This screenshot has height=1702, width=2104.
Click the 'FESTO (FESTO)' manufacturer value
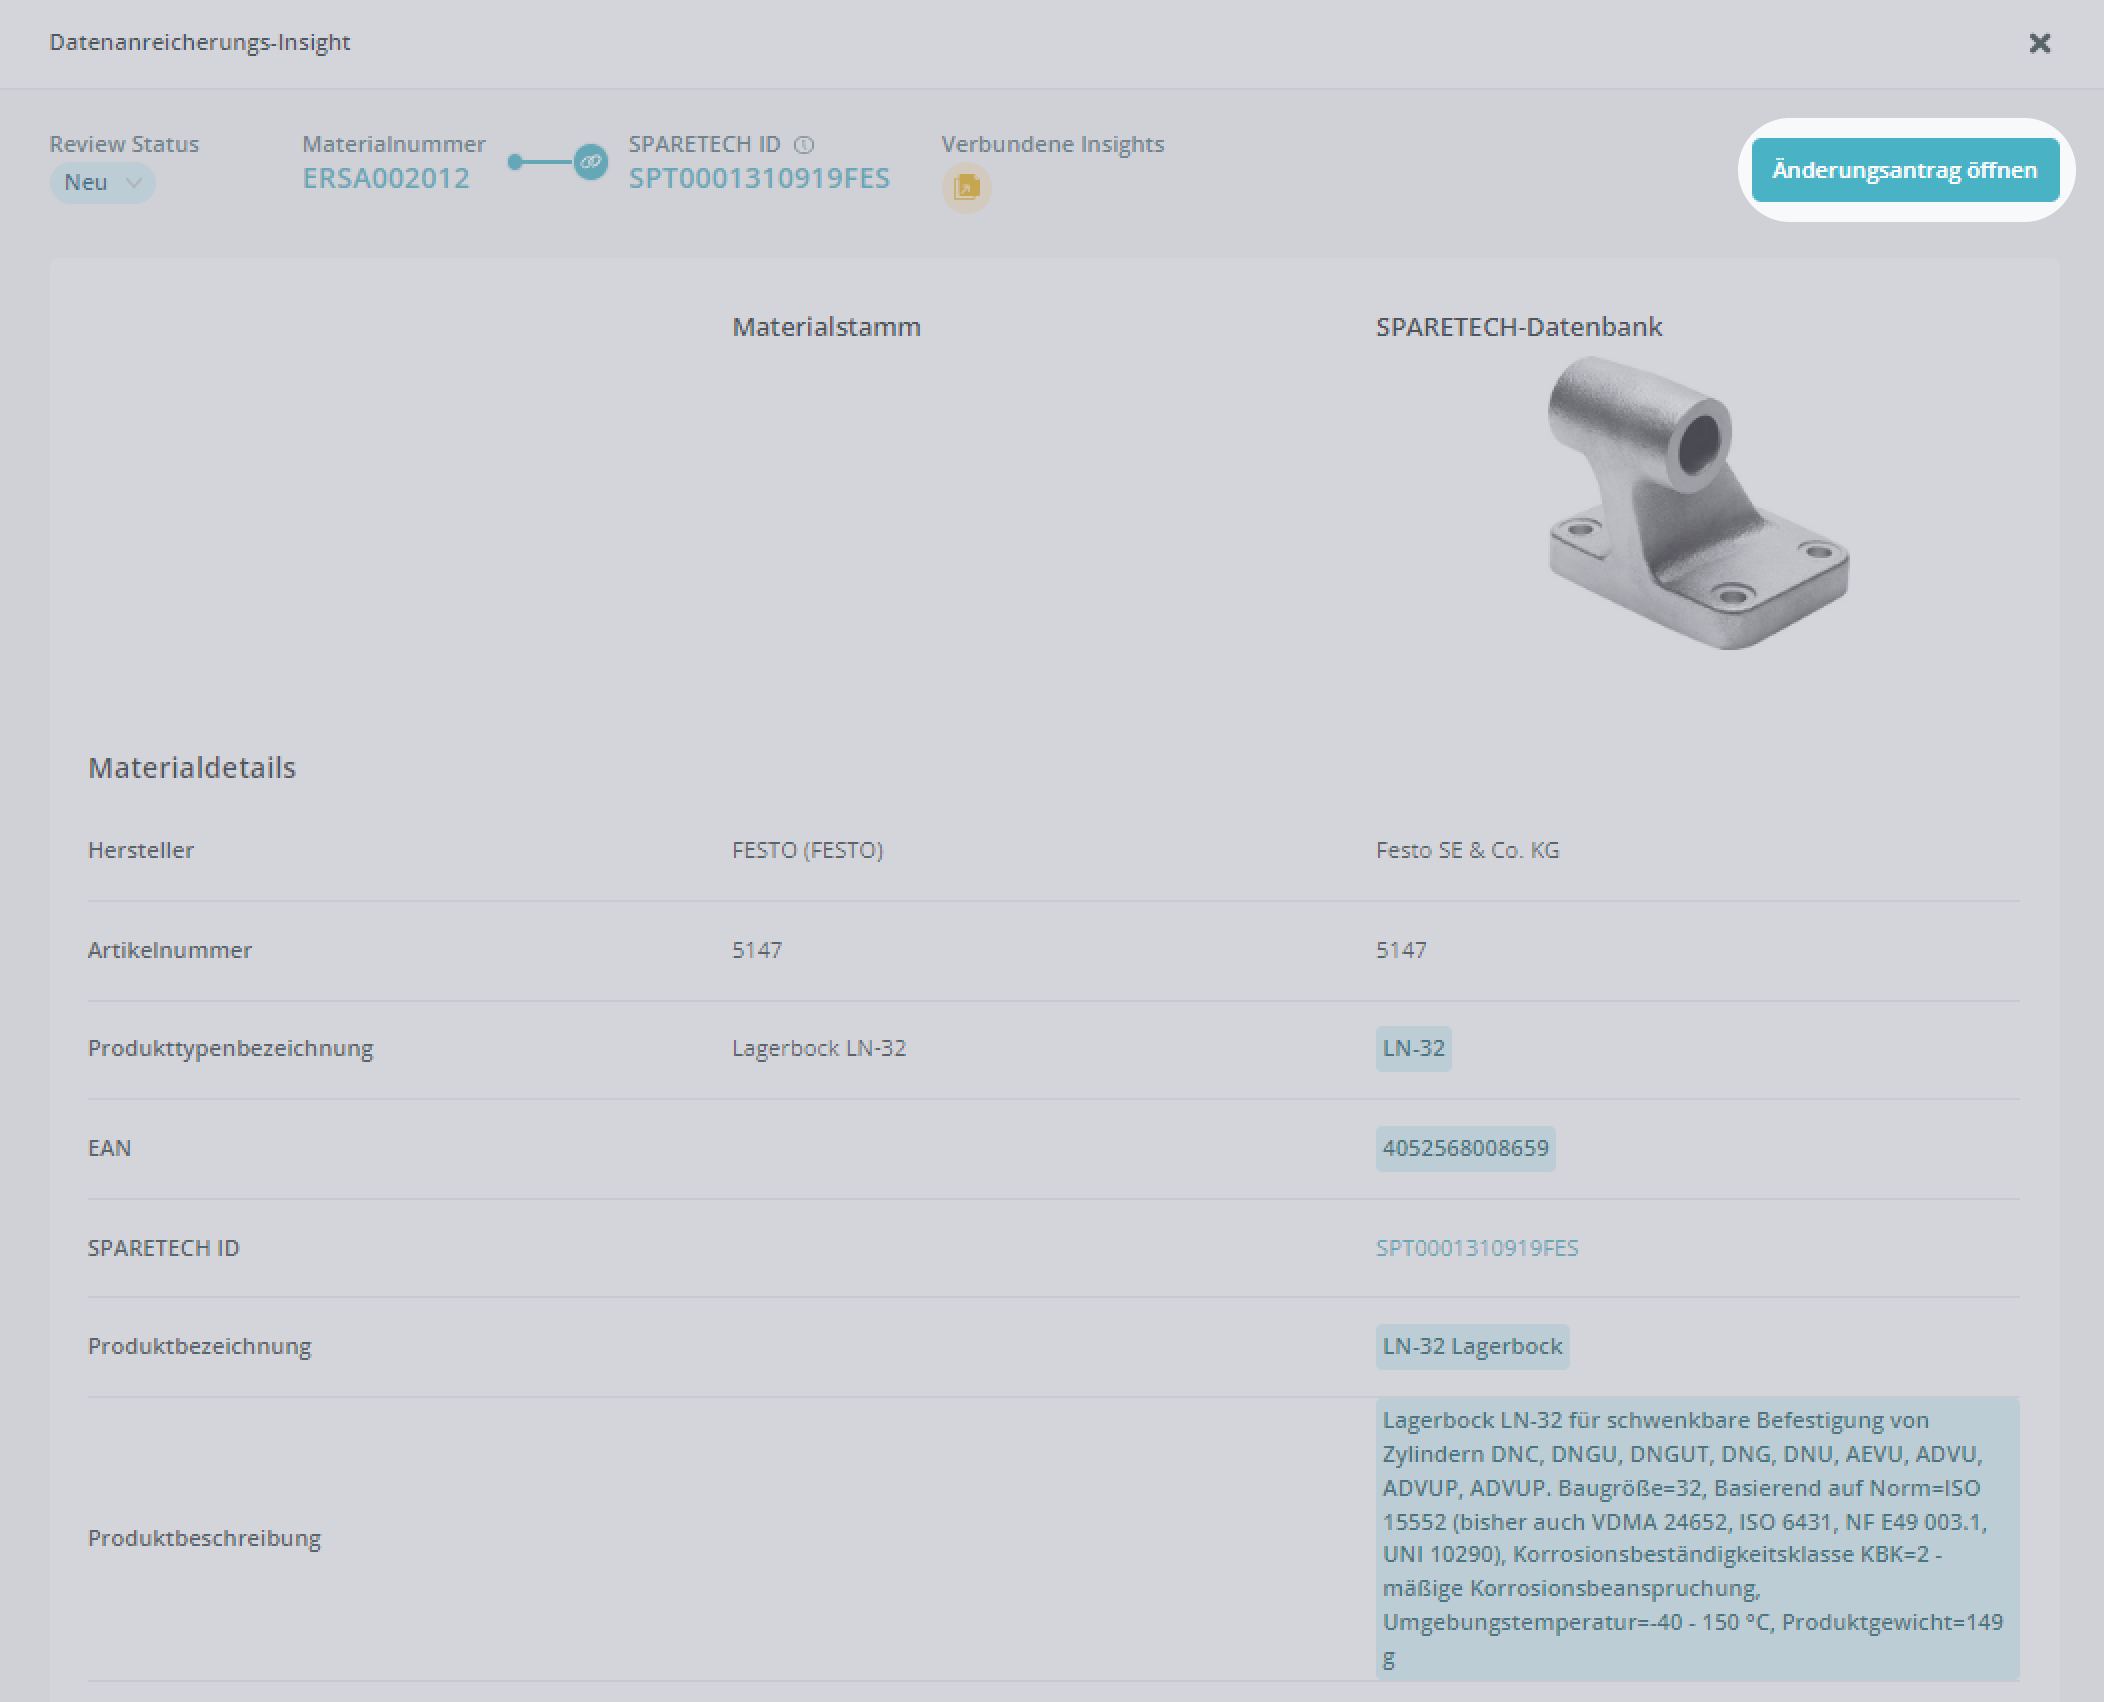point(807,850)
